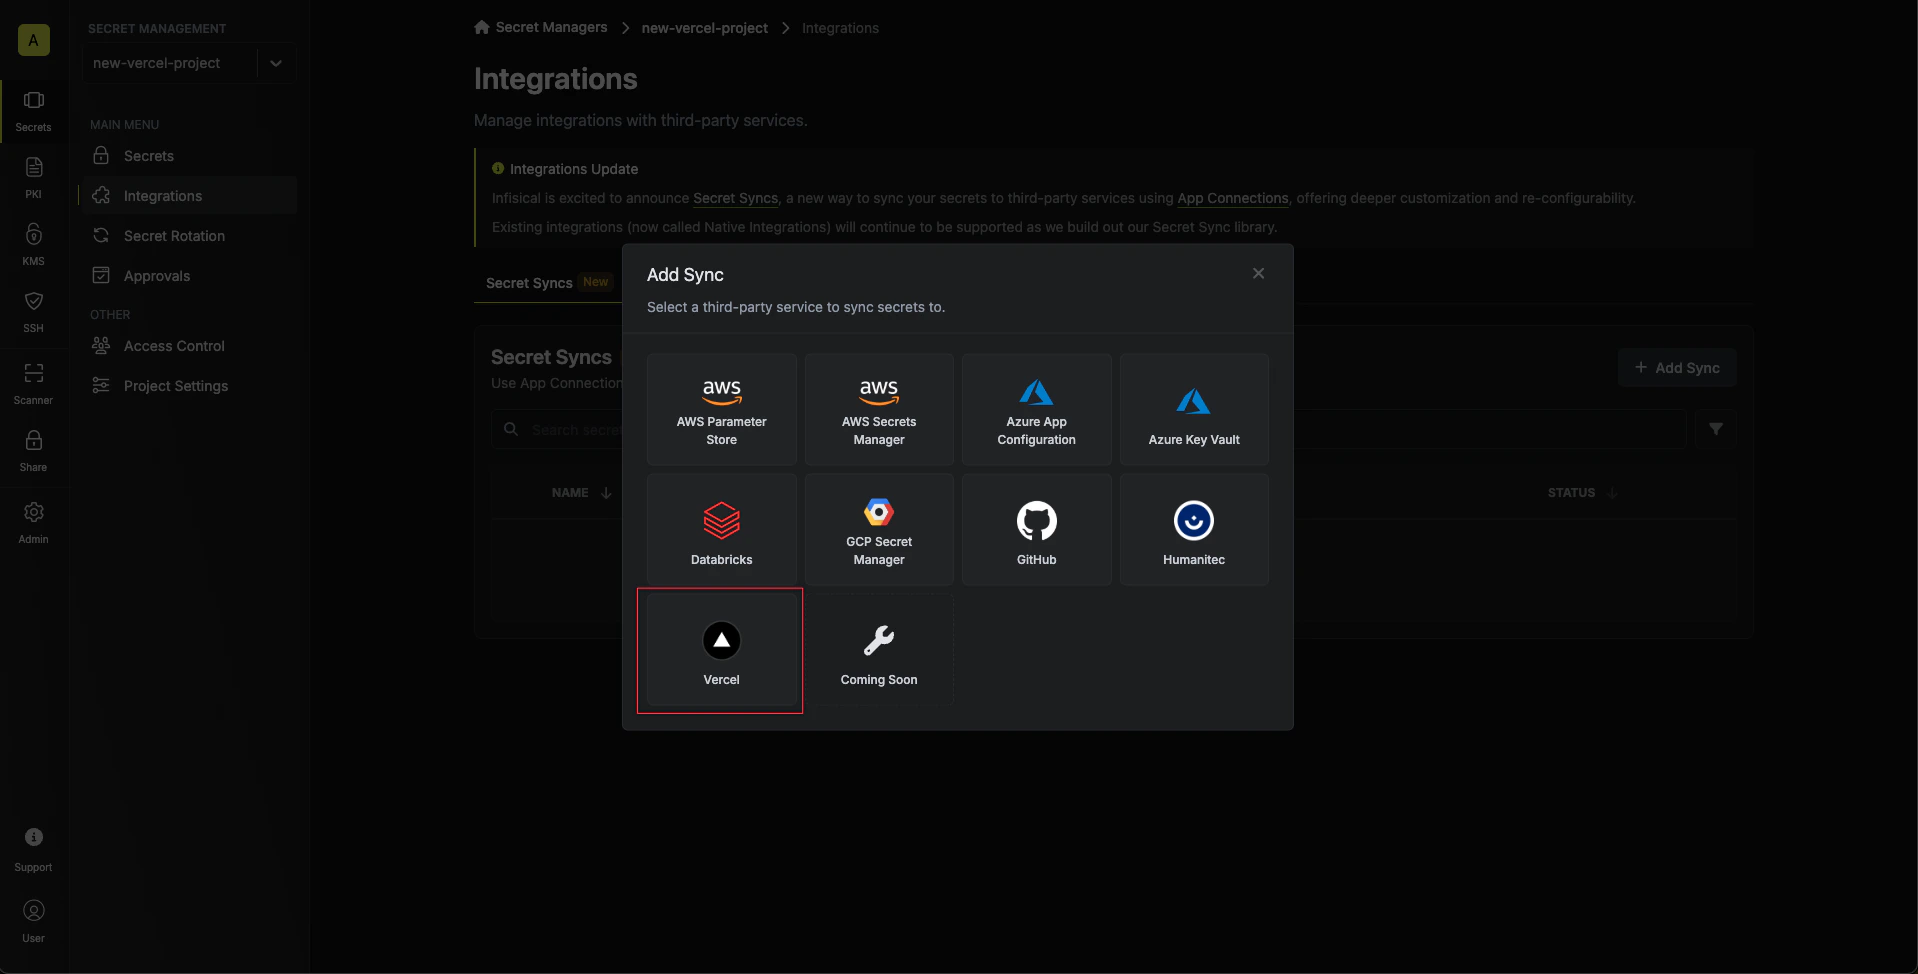Open the secret syncs filter button
1918x974 pixels.
tap(1716, 429)
